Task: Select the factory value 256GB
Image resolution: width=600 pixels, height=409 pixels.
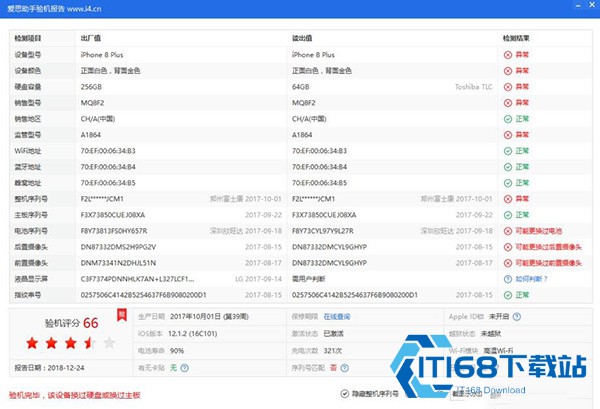Action: (91, 87)
